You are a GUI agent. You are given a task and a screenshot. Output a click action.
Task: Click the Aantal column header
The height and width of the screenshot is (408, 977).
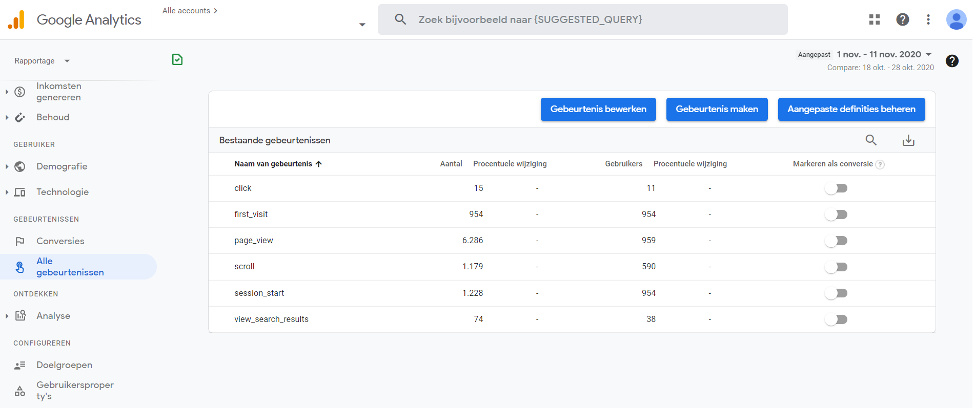[451, 164]
